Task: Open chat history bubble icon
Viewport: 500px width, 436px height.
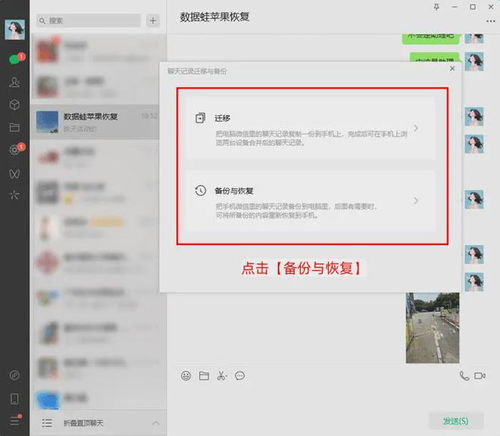Action: tap(240, 376)
